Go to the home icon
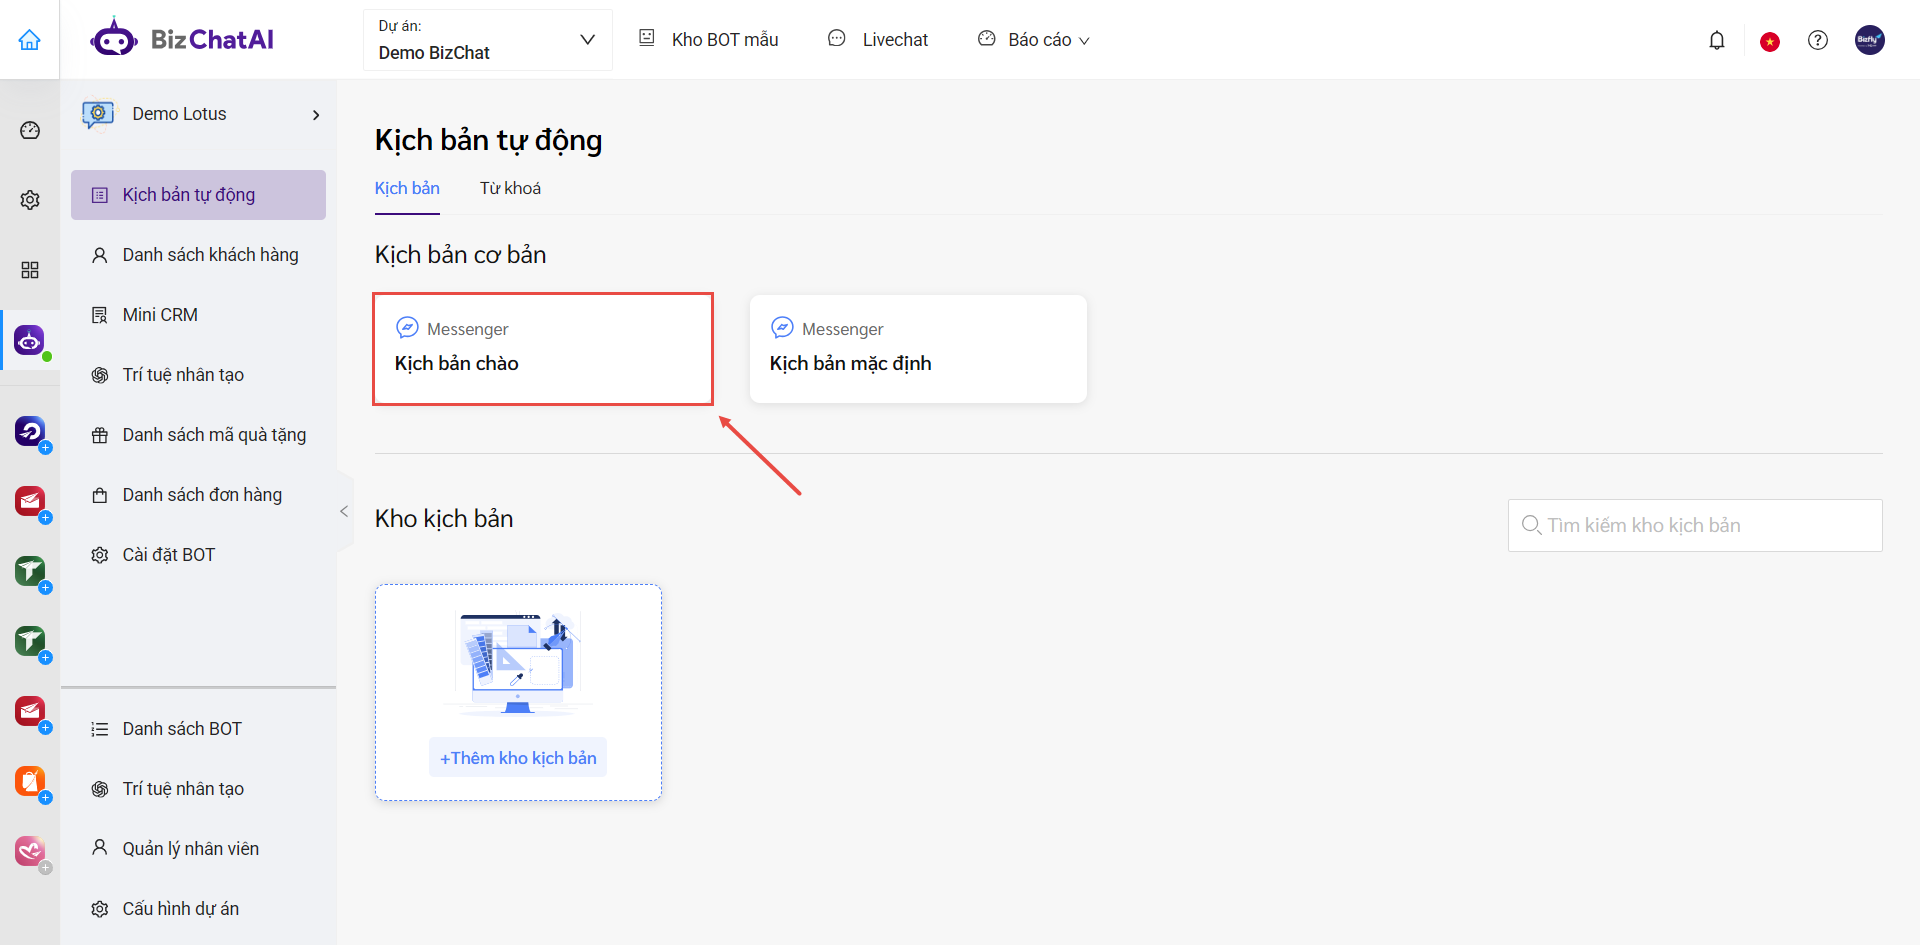 pos(30,40)
